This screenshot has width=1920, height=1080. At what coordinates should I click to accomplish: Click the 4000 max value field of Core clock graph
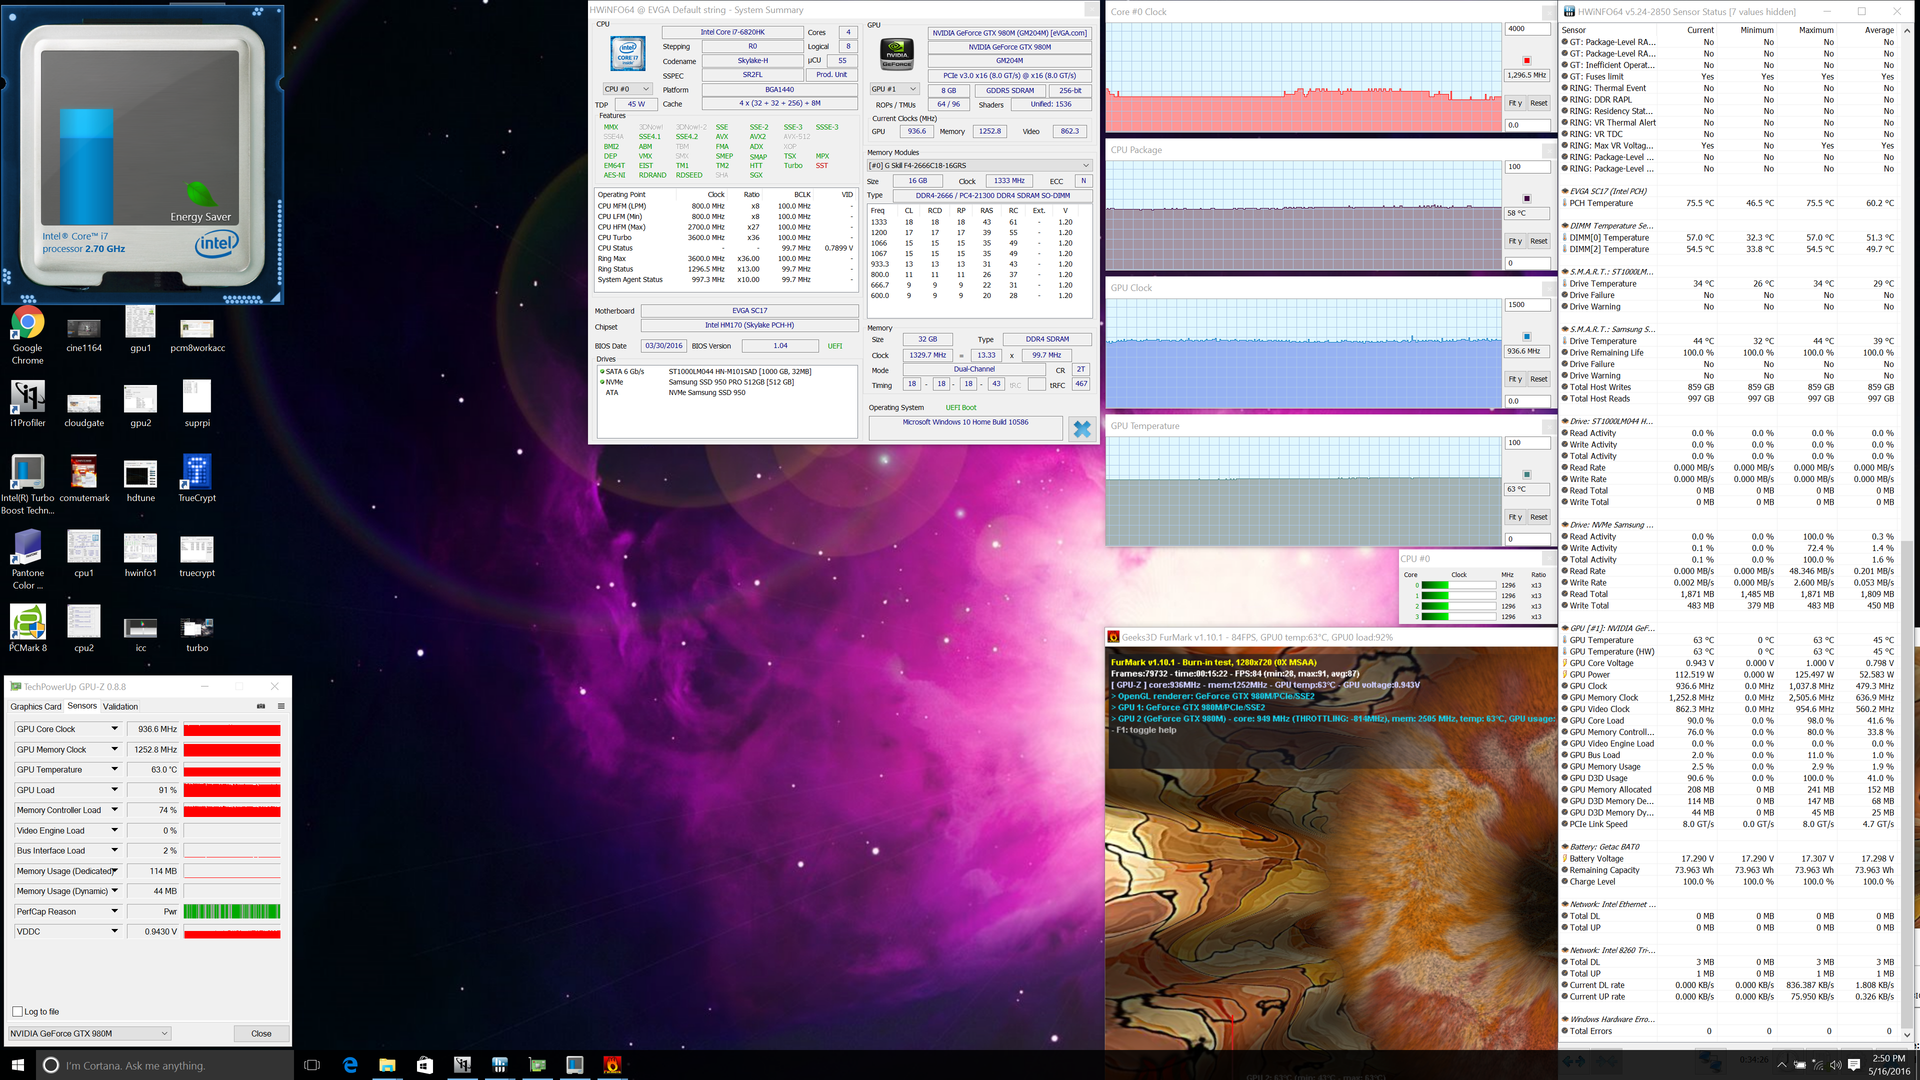click(1526, 29)
